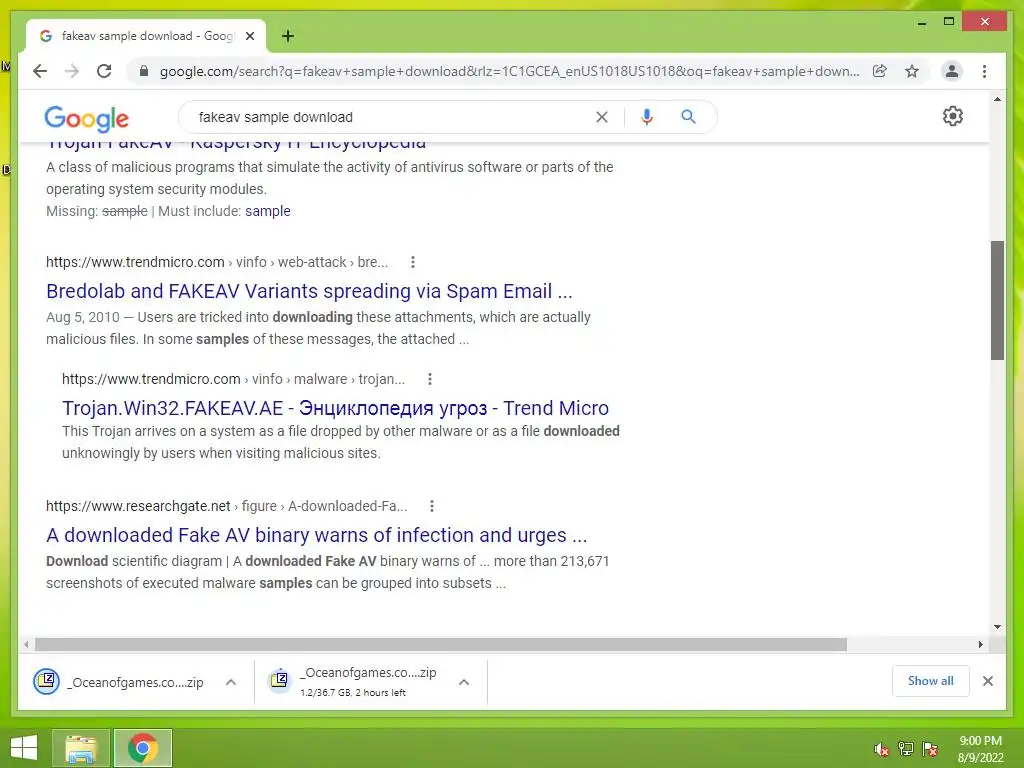Open the Trojan-FakeAV Kaspersky result title
The width and height of the screenshot is (1024, 768).
(x=236, y=143)
